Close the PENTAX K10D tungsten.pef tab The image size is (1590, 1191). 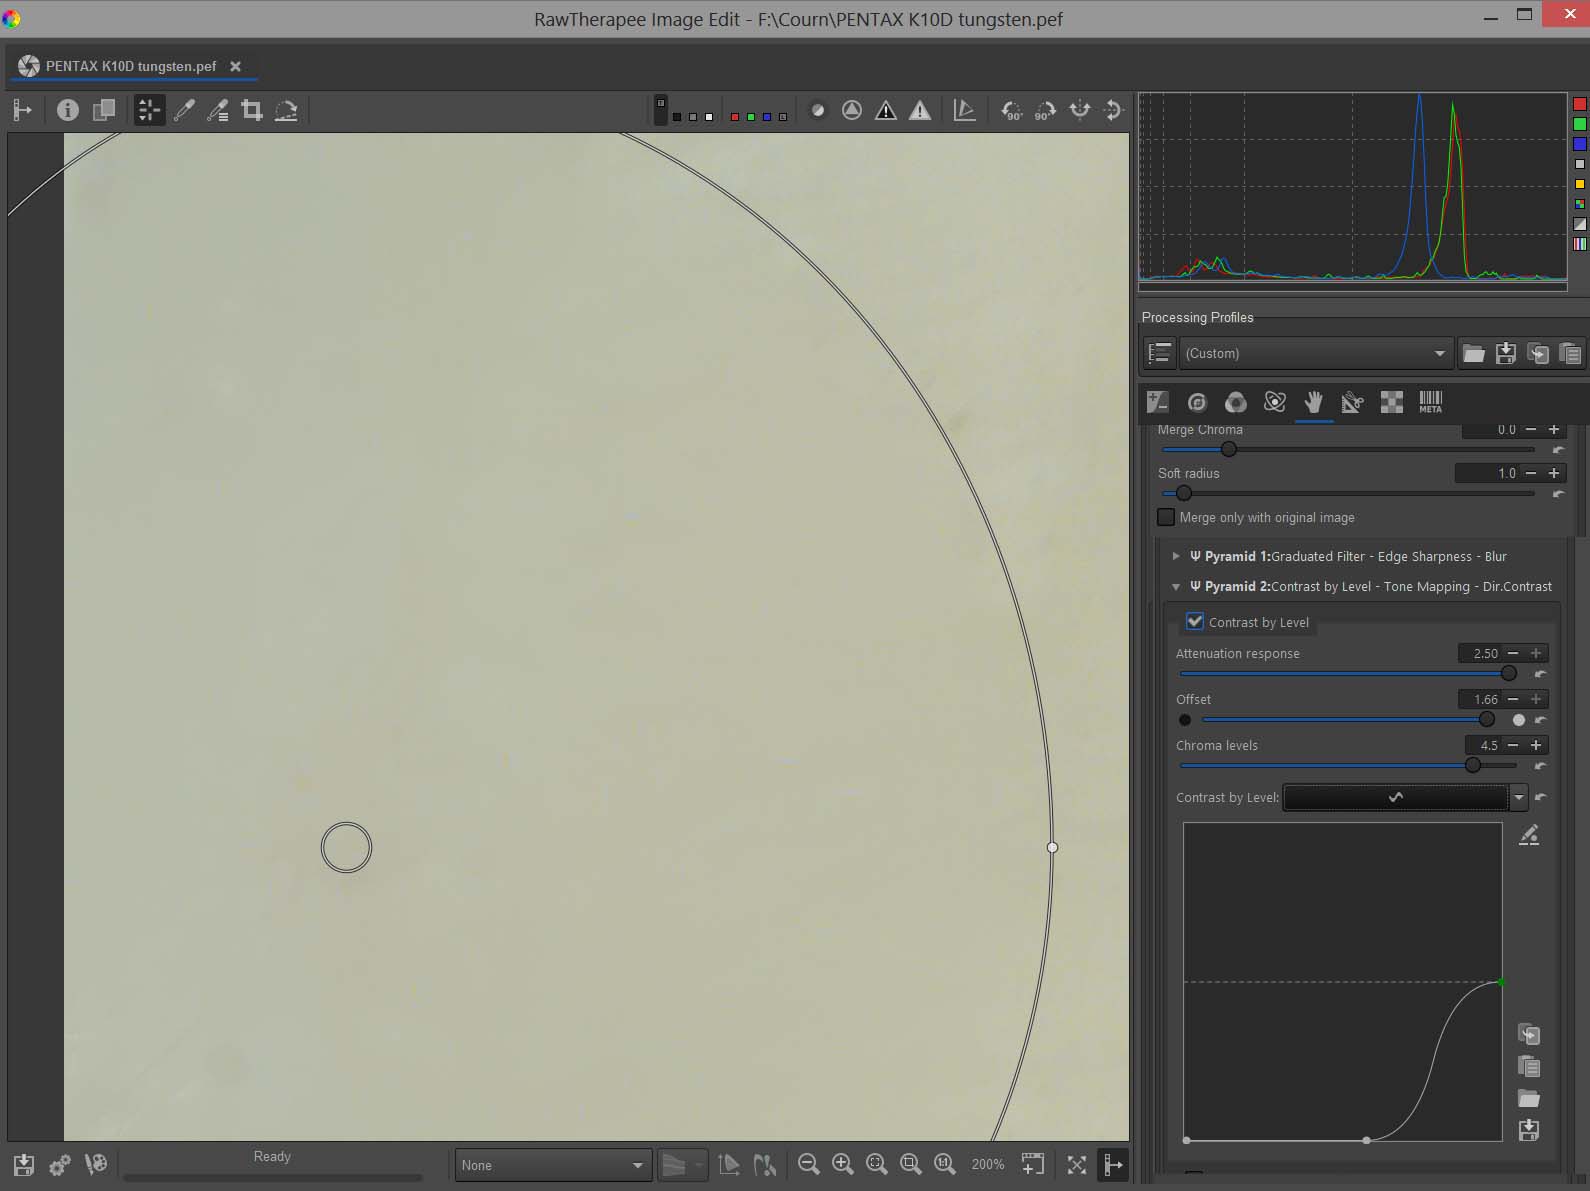click(x=236, y=66)
